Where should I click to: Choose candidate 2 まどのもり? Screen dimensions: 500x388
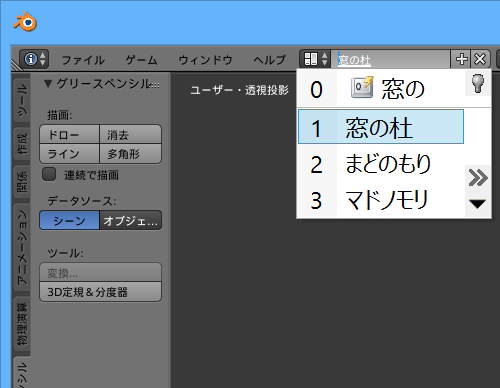tap(381, 164)
